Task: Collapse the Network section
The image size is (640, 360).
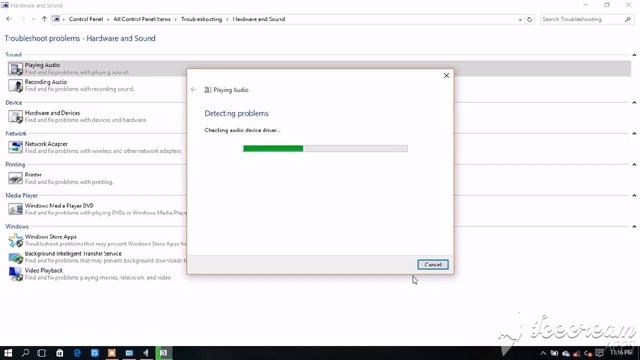Action: point(634,133)
